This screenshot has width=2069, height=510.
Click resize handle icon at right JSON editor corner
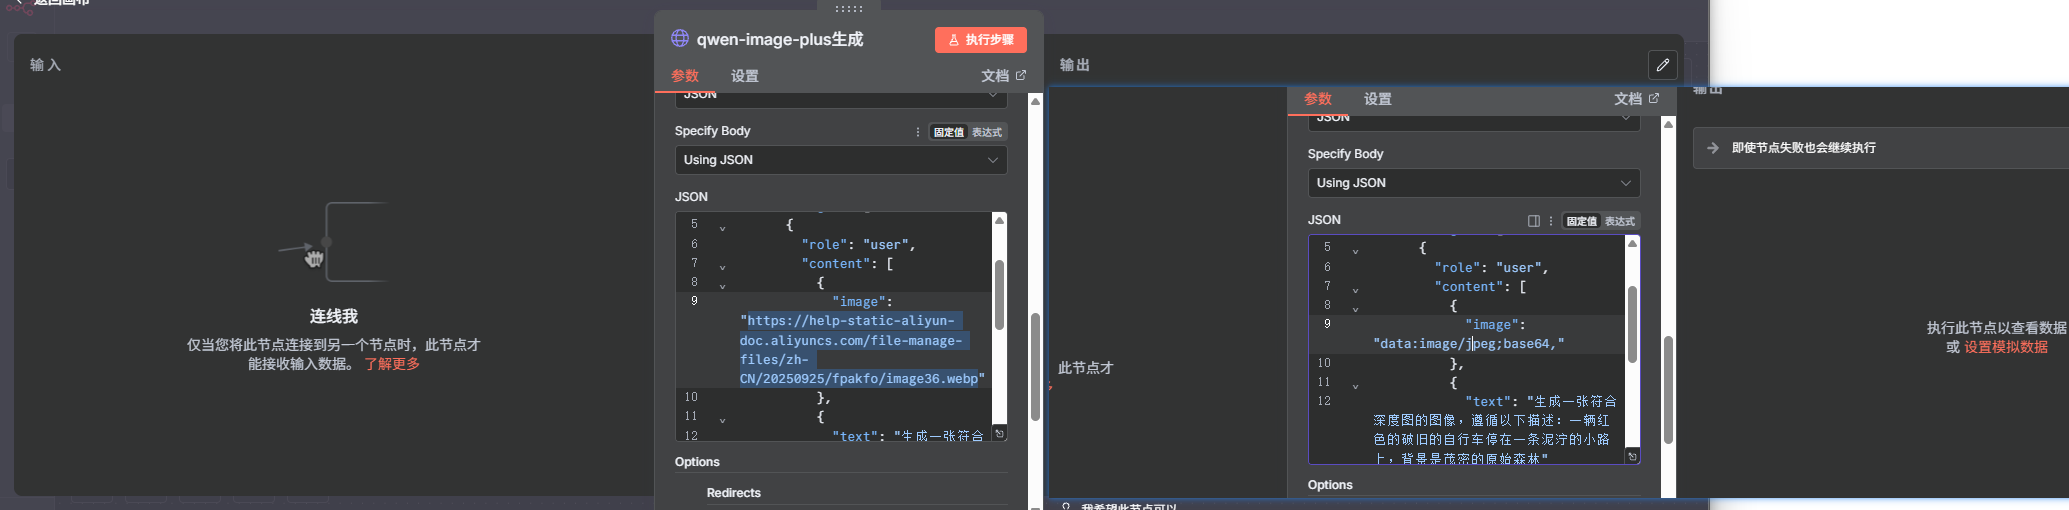(1632, 456)
